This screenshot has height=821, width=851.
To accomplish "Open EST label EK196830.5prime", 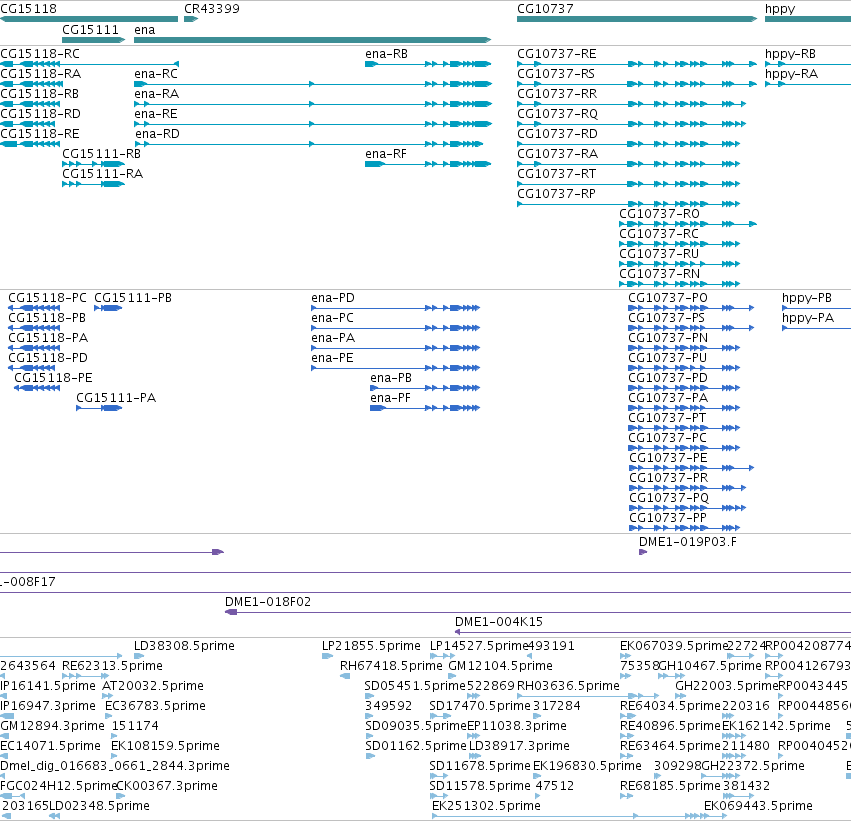I will click(587, 766).
